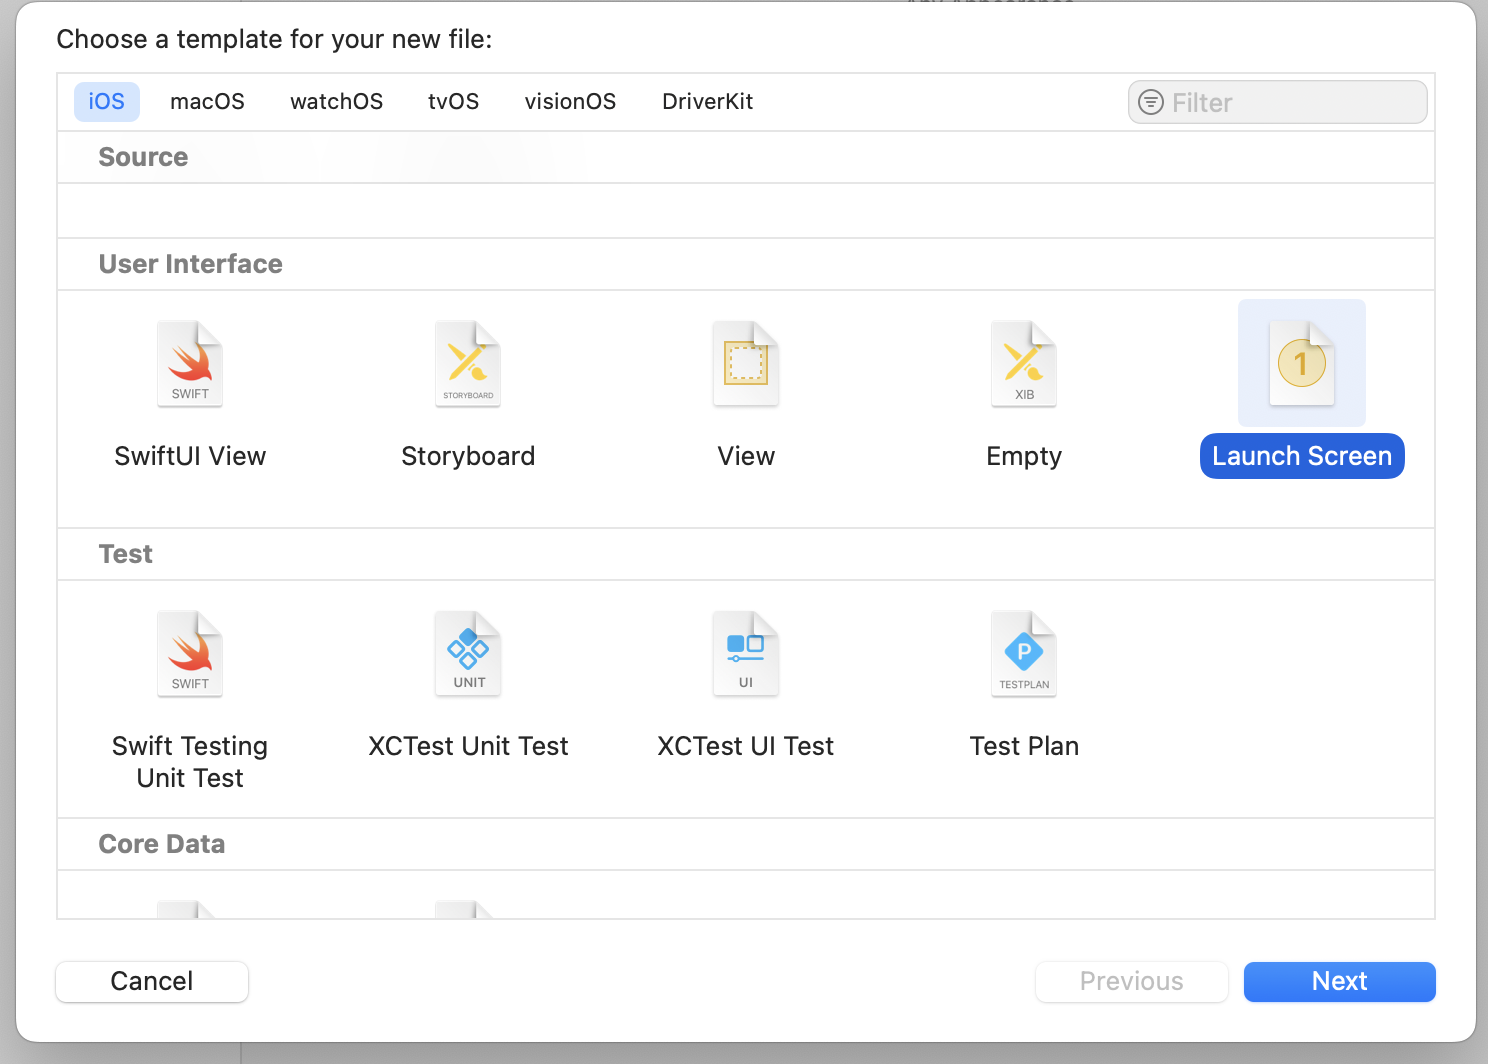Image resolution: width=1488 pixels, height=1064 pixels.
Task: Click the Cancel button
Action: (152, 981)
